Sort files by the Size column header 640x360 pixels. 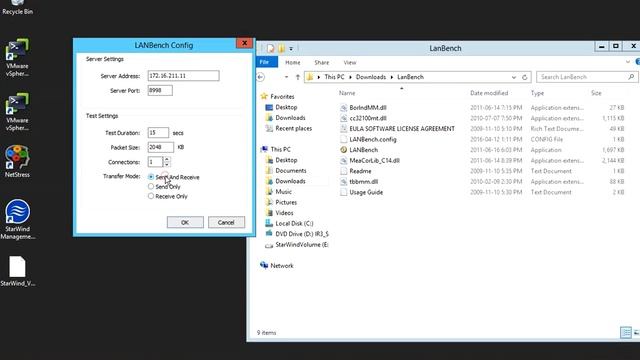click(x=596, y=93)
